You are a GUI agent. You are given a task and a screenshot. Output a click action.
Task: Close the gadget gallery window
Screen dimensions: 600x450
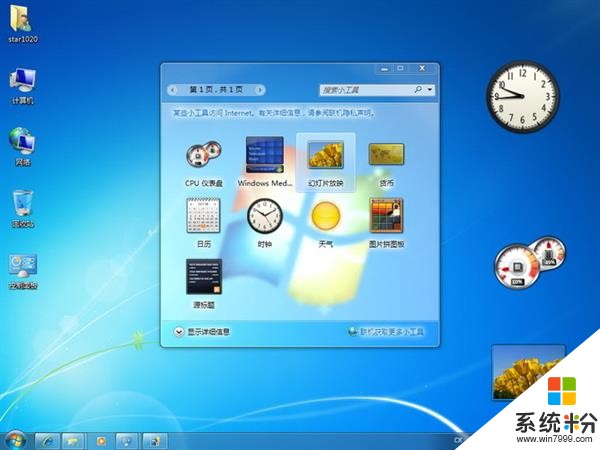(422, 68)
